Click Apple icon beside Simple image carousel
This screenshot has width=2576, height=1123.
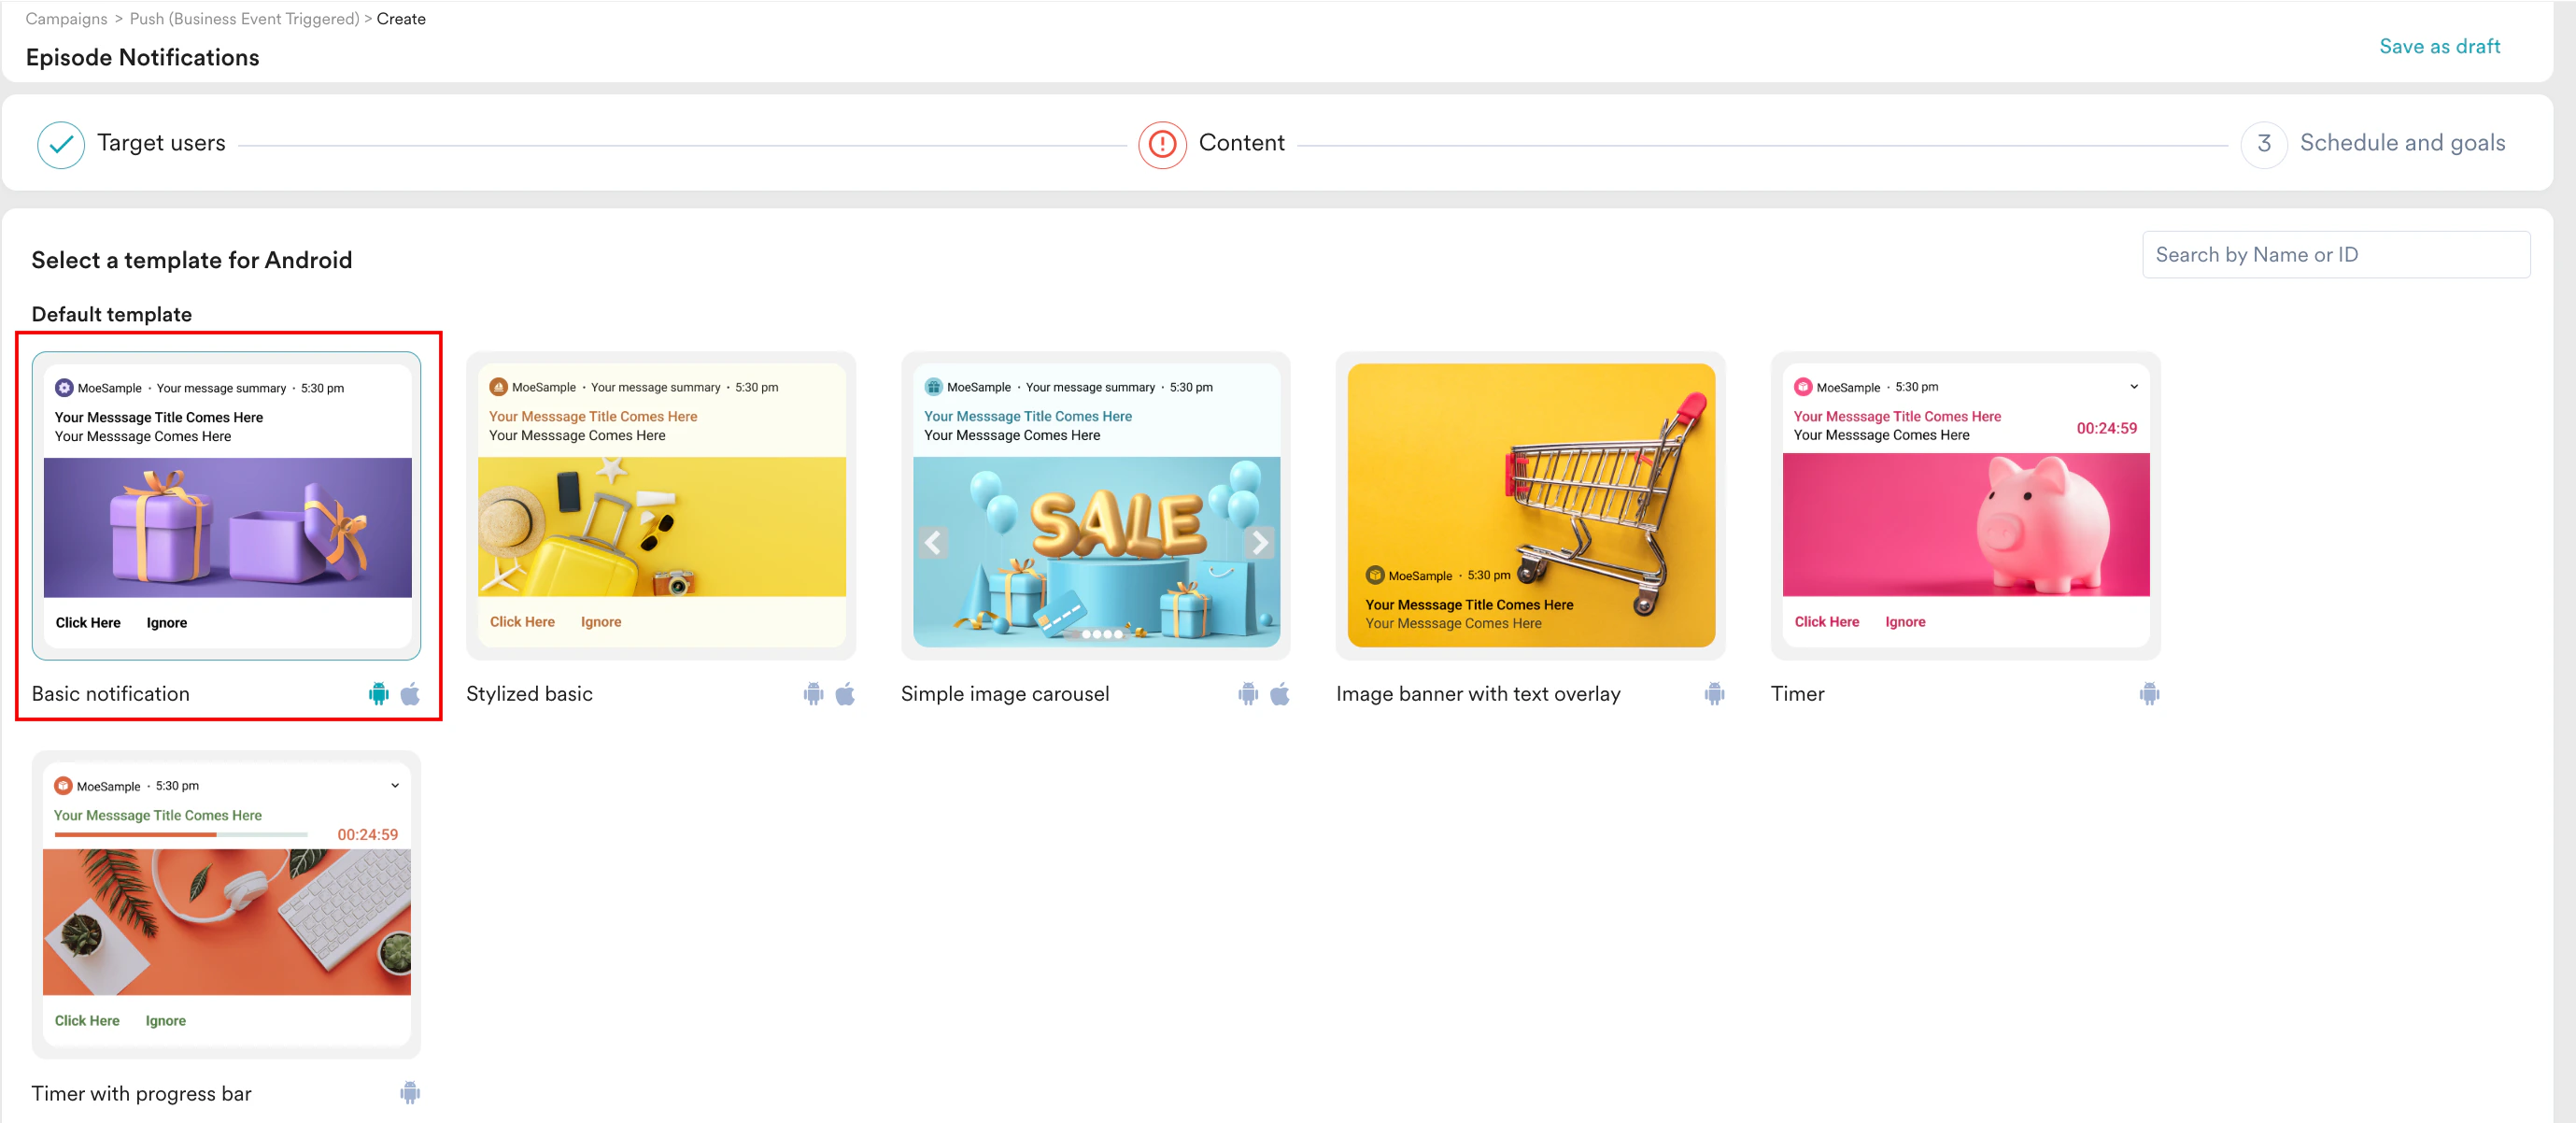[1279, 694]
